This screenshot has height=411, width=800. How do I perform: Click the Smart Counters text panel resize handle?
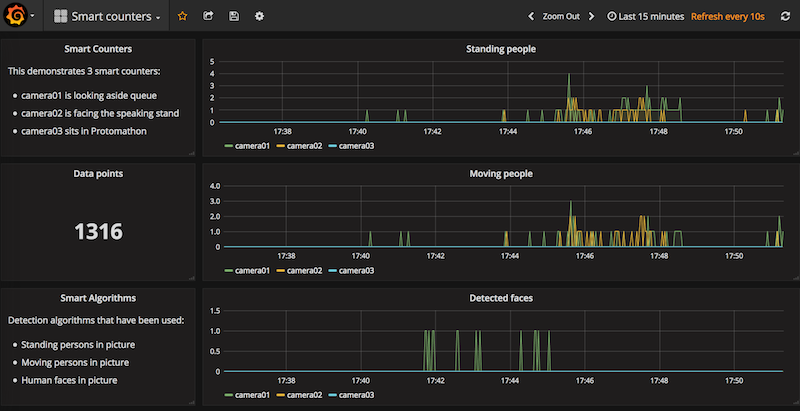coord(192,153)
